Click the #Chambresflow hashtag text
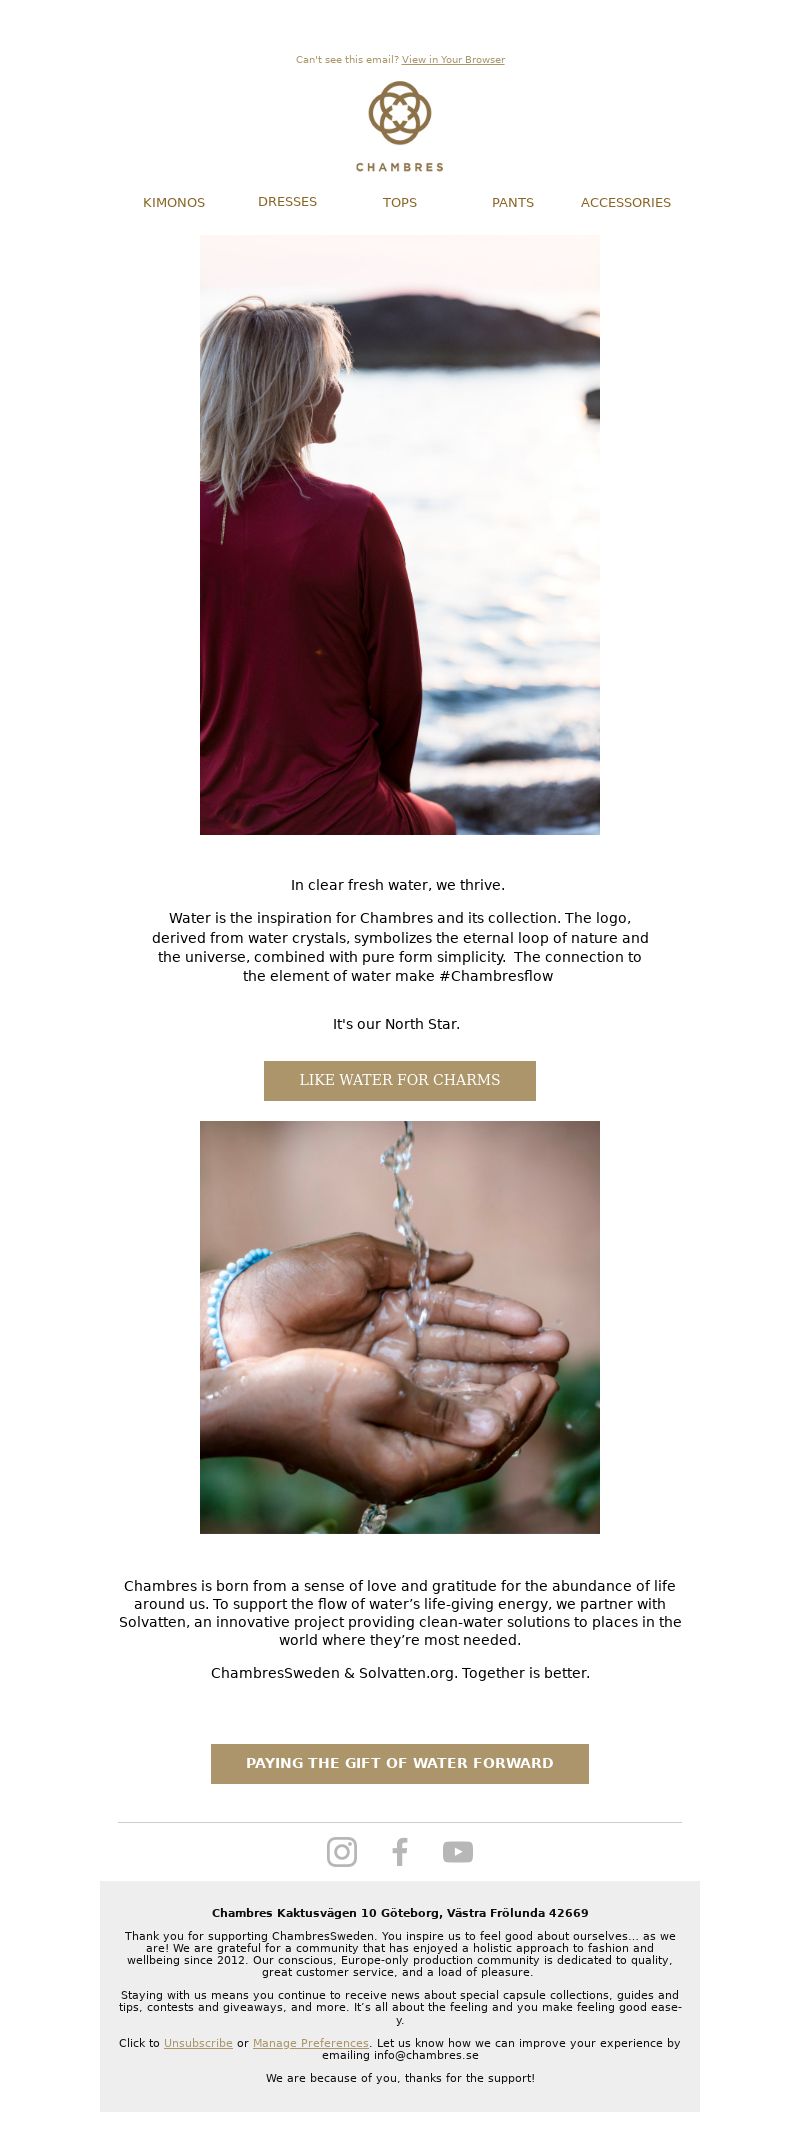 (x=496, y=976)
